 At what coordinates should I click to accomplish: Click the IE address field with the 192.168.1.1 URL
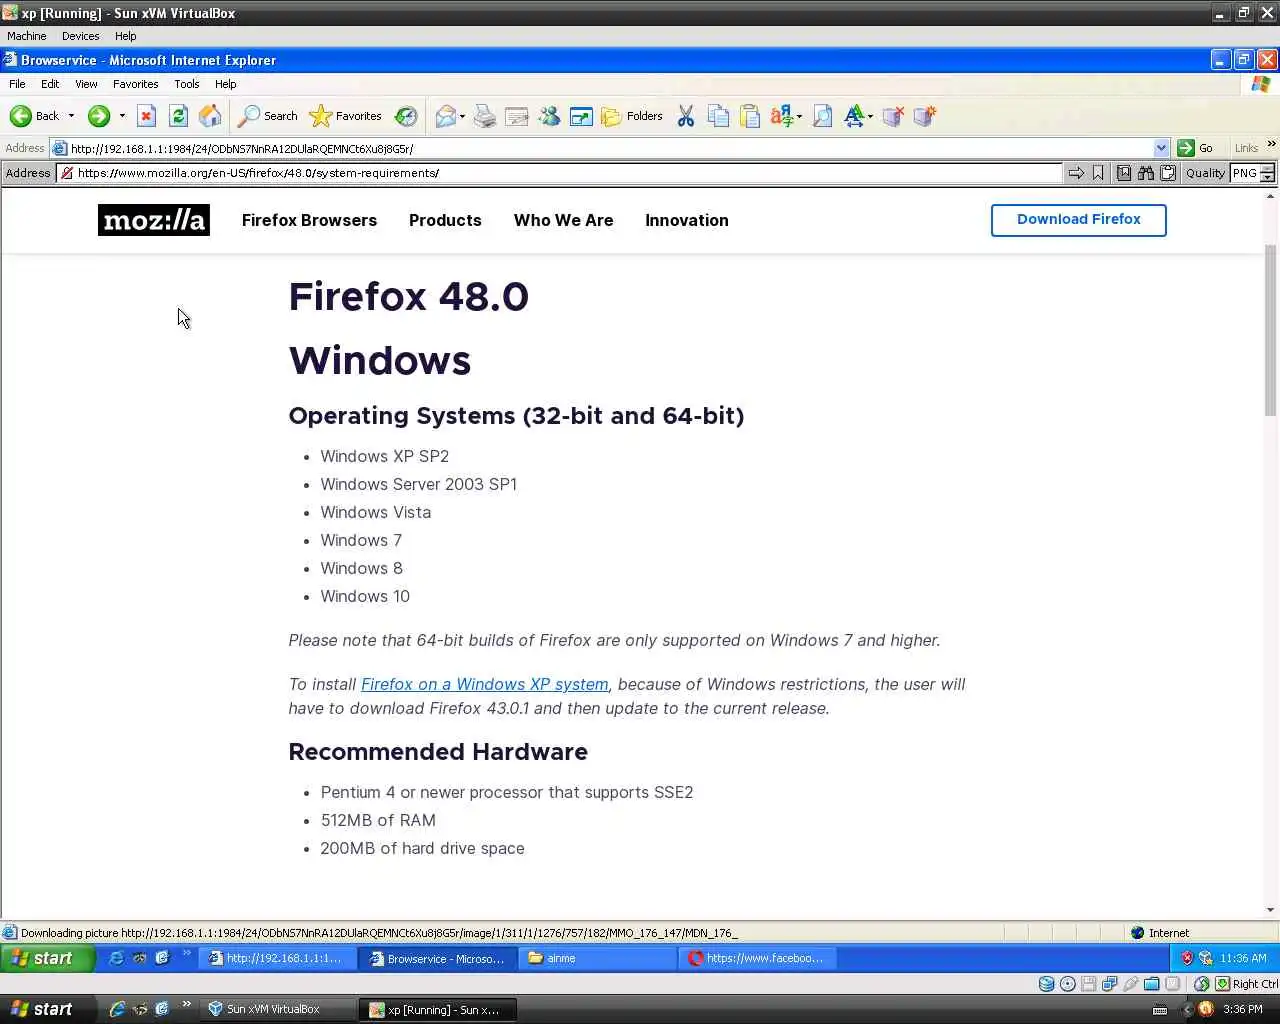[610, 148]
